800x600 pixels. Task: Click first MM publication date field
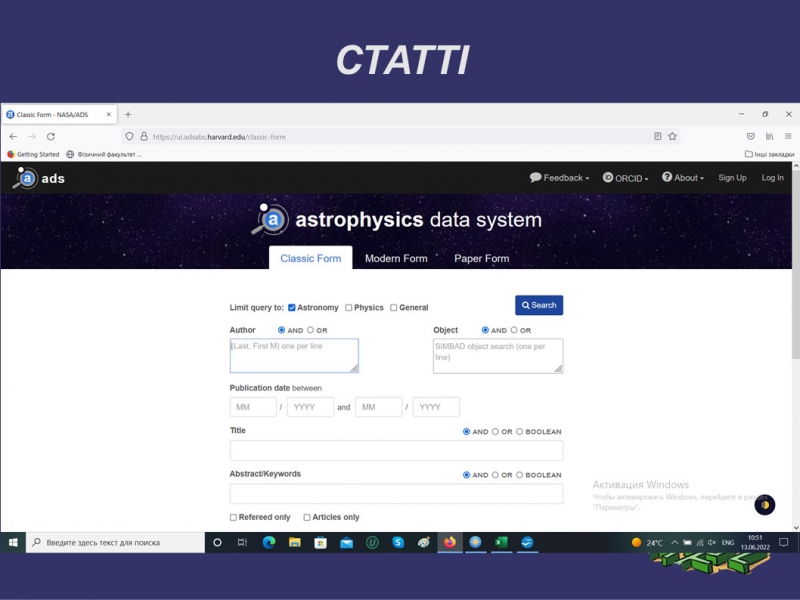tap(253, 407)
